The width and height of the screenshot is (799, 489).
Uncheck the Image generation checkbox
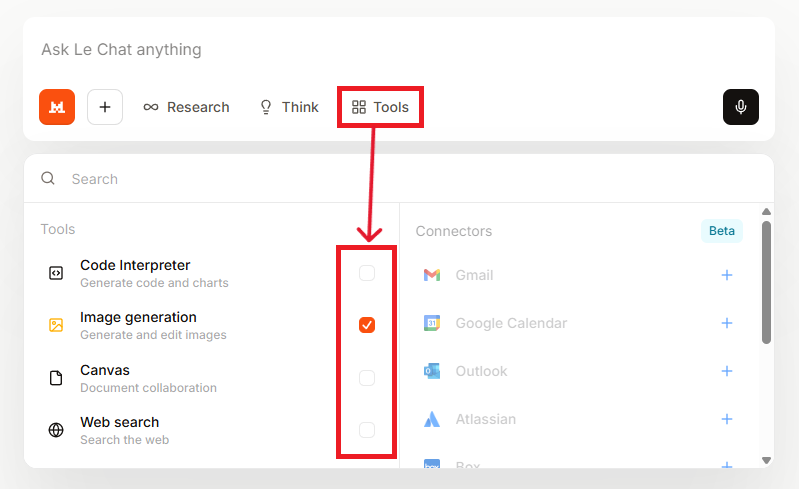point(367,325)
